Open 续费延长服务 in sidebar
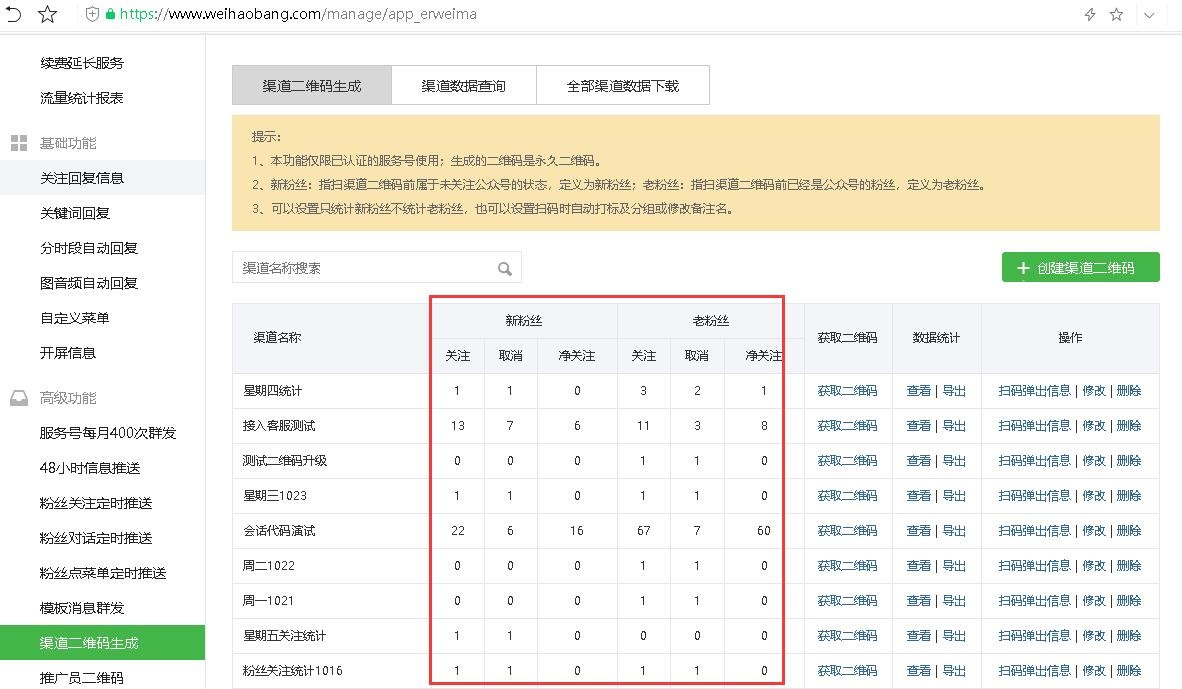Screen dimensions: 1182x689 pos(81,63)
